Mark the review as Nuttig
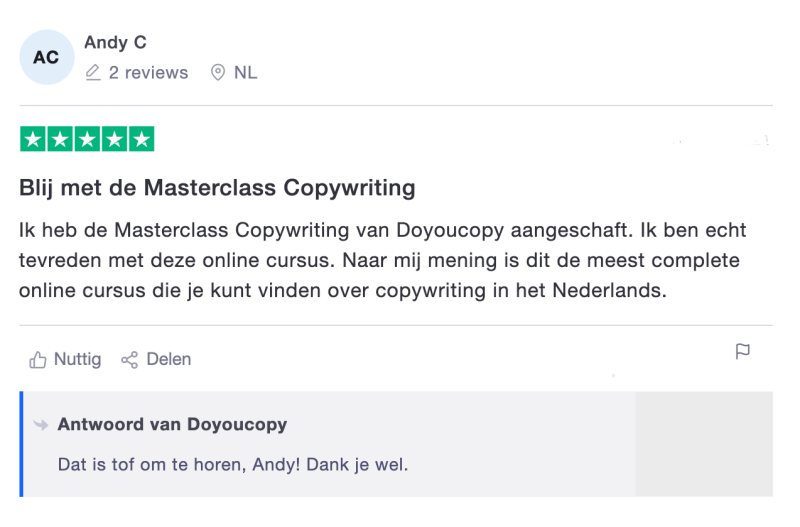800x527 pixels. (78, 359)
